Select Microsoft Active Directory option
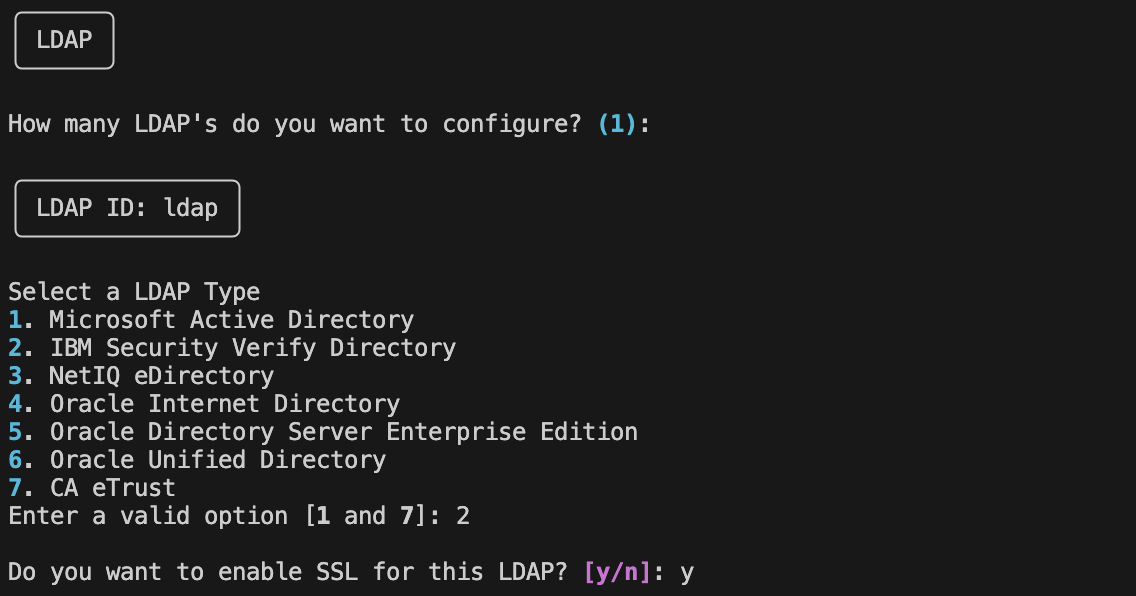Image resolution: width=1136 pixels, height=596 pixels. tap(211, 320)
